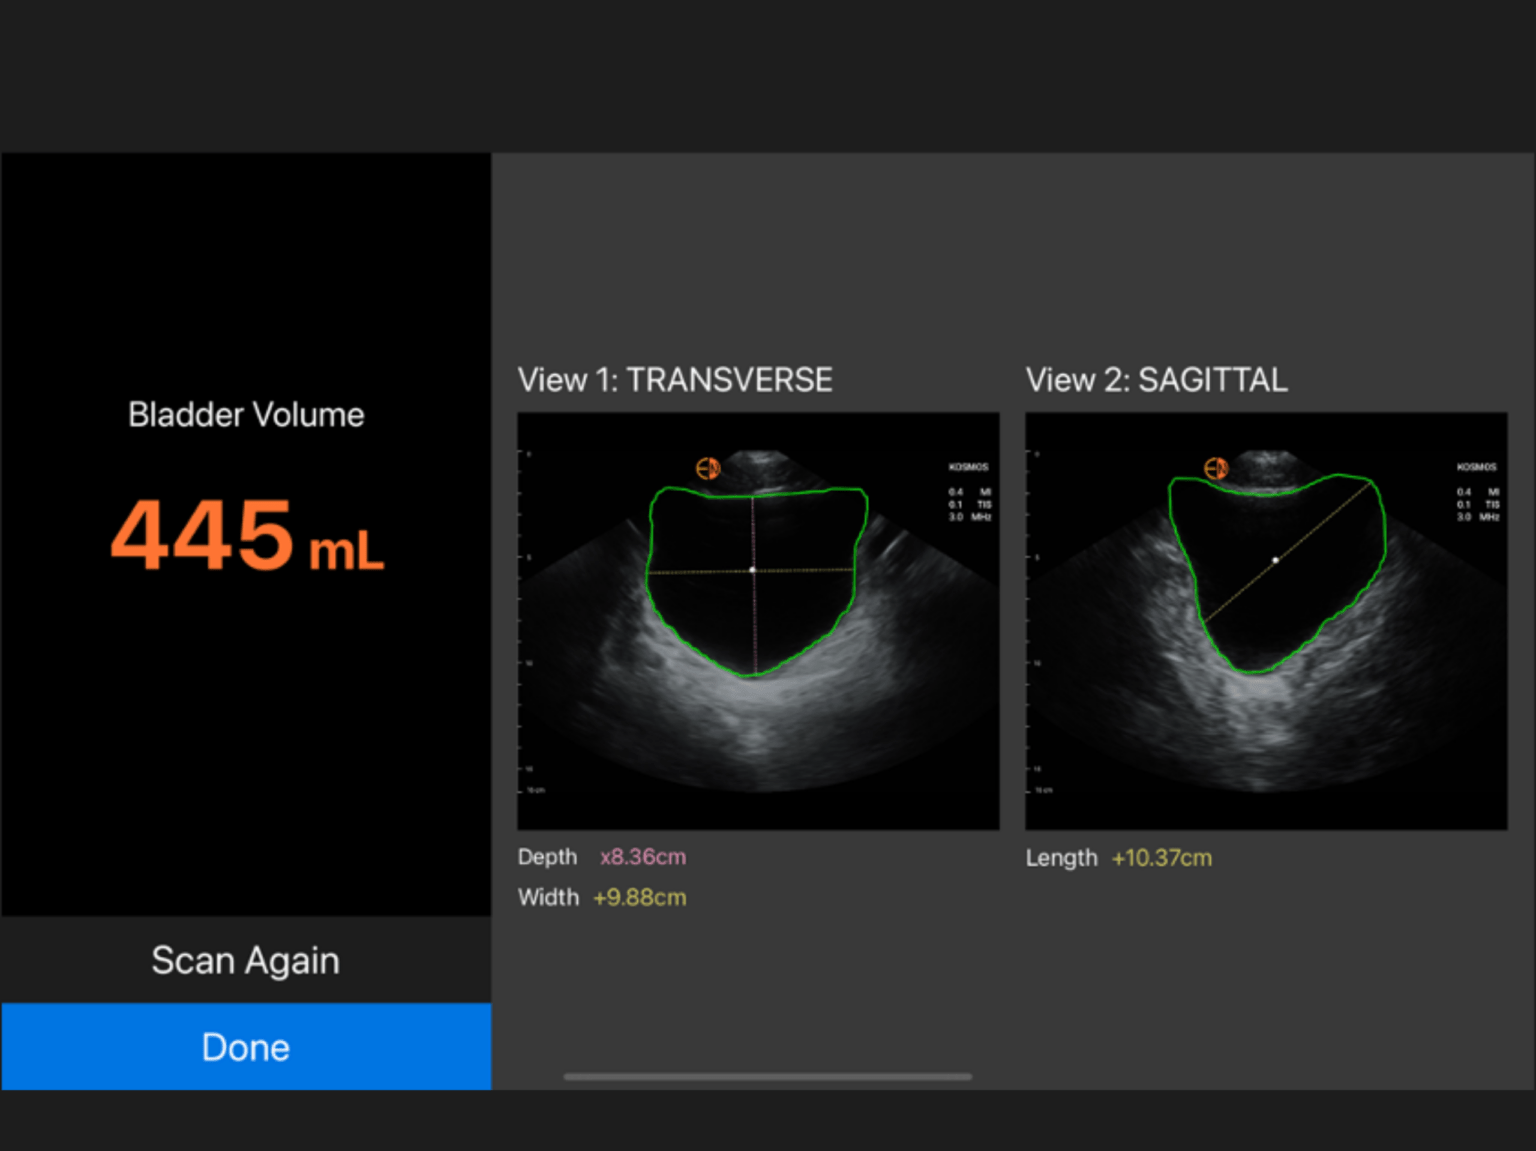1536x1151 pixels.
Task: Click the orange orientation marker on transverse image
Action: (708, 466)
